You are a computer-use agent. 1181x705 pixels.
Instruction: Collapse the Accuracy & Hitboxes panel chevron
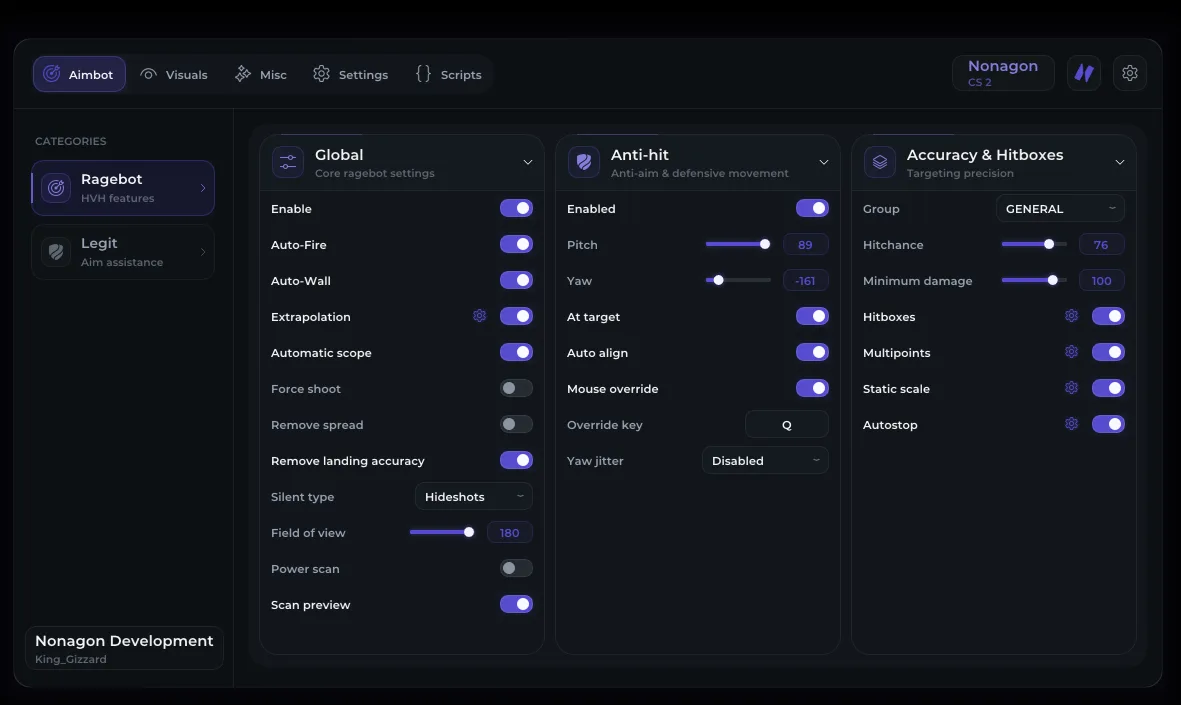[x=1120, y=162]
